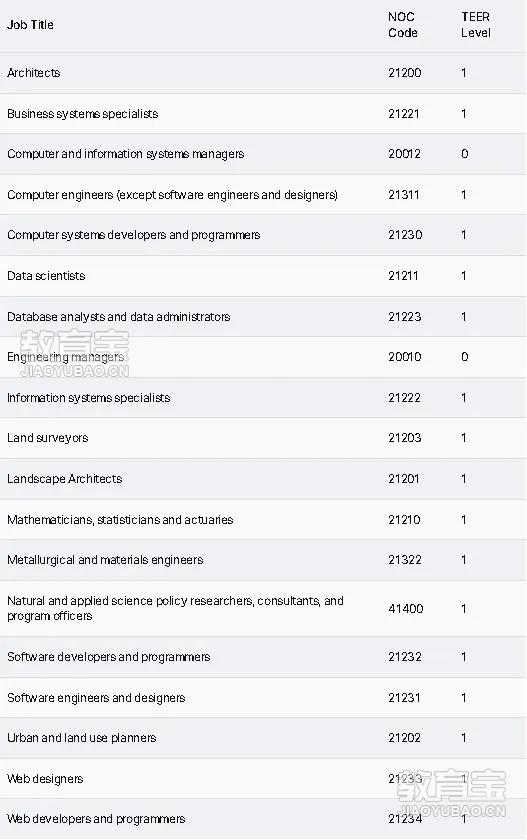The width and height of the screenshot is (527, 840).
Task: Select Web developers and programmers row
Action: coord(263,819)
